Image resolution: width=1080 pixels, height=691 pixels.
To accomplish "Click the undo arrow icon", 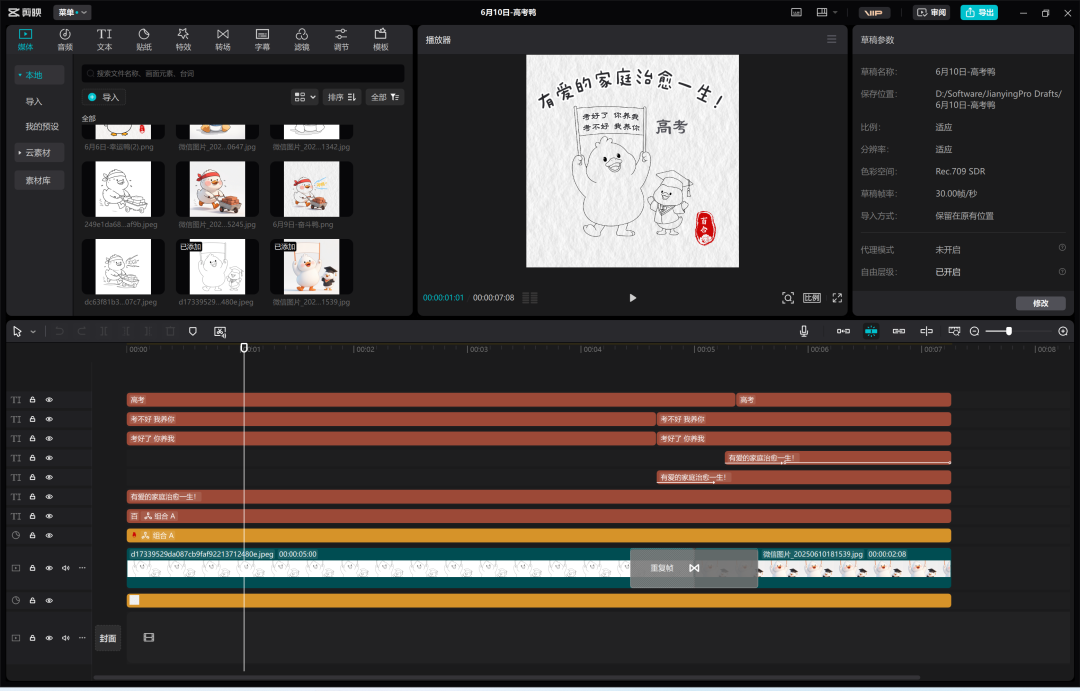I will (60, 331).
